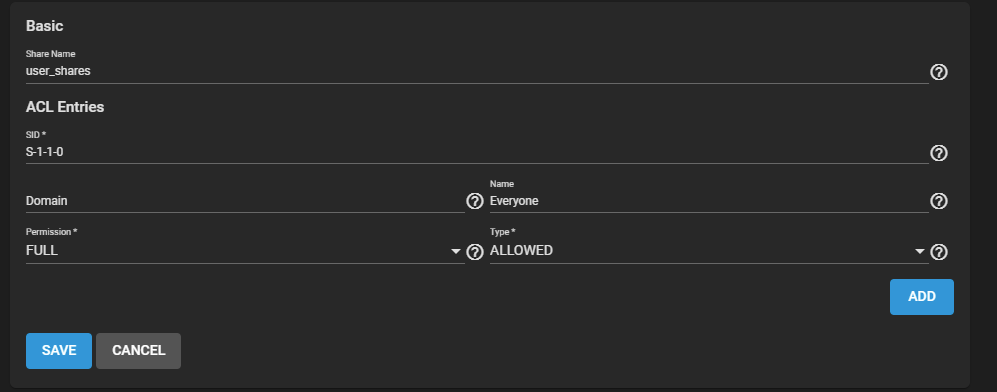Expand Permission dropdown arrow
The height and width of the screenshot is (392, 997).
click(x=455, y=252)
